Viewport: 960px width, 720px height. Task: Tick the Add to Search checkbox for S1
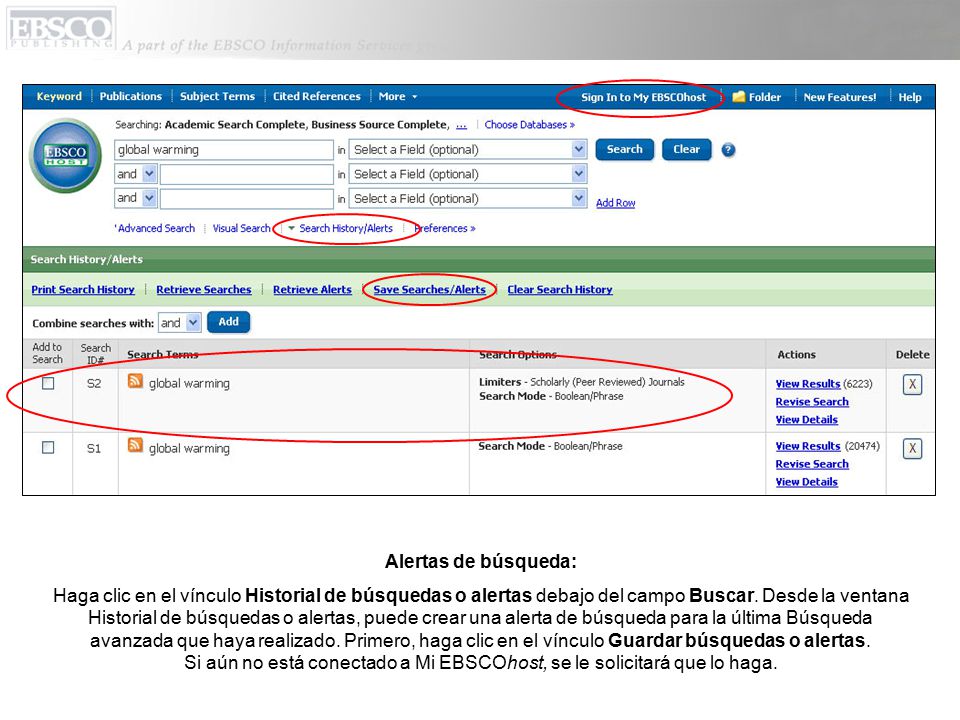point(48,448)
